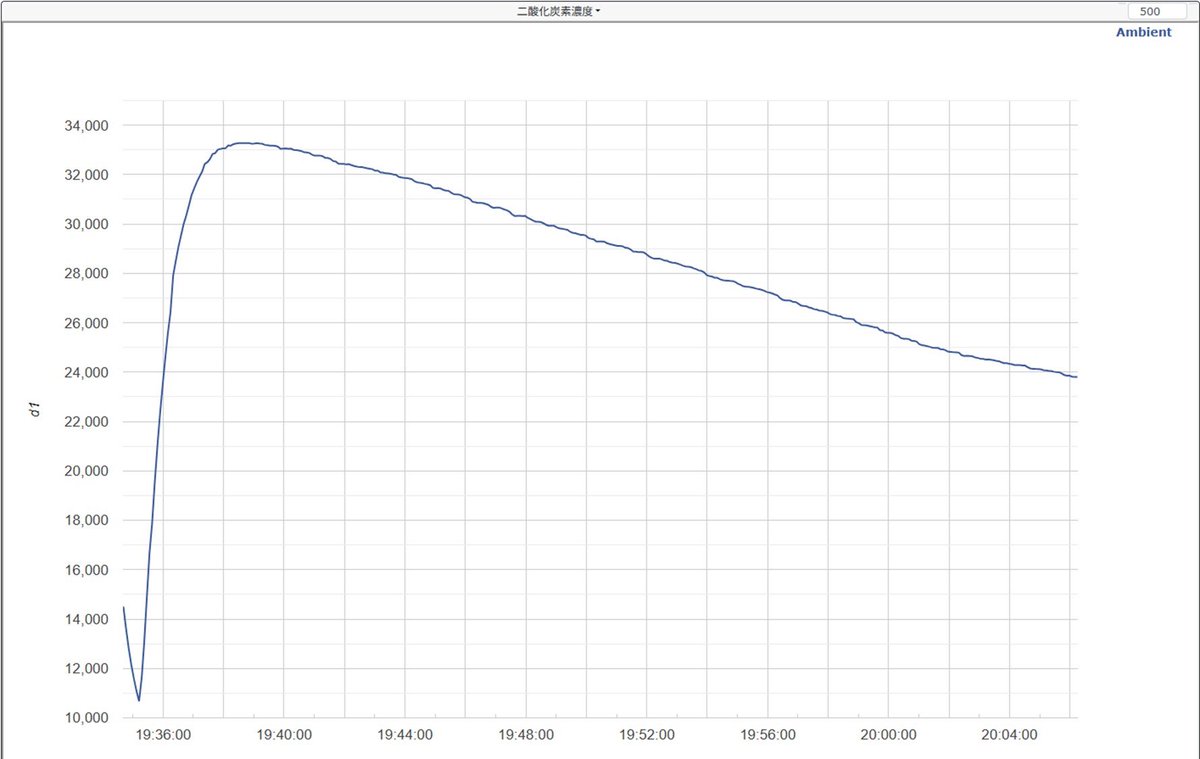Screen dimensions: 1200x759
Task: Open the 二酸化炭素濃度 chart title dropdown
Action: pyautogui.click(x=559, y=11)
